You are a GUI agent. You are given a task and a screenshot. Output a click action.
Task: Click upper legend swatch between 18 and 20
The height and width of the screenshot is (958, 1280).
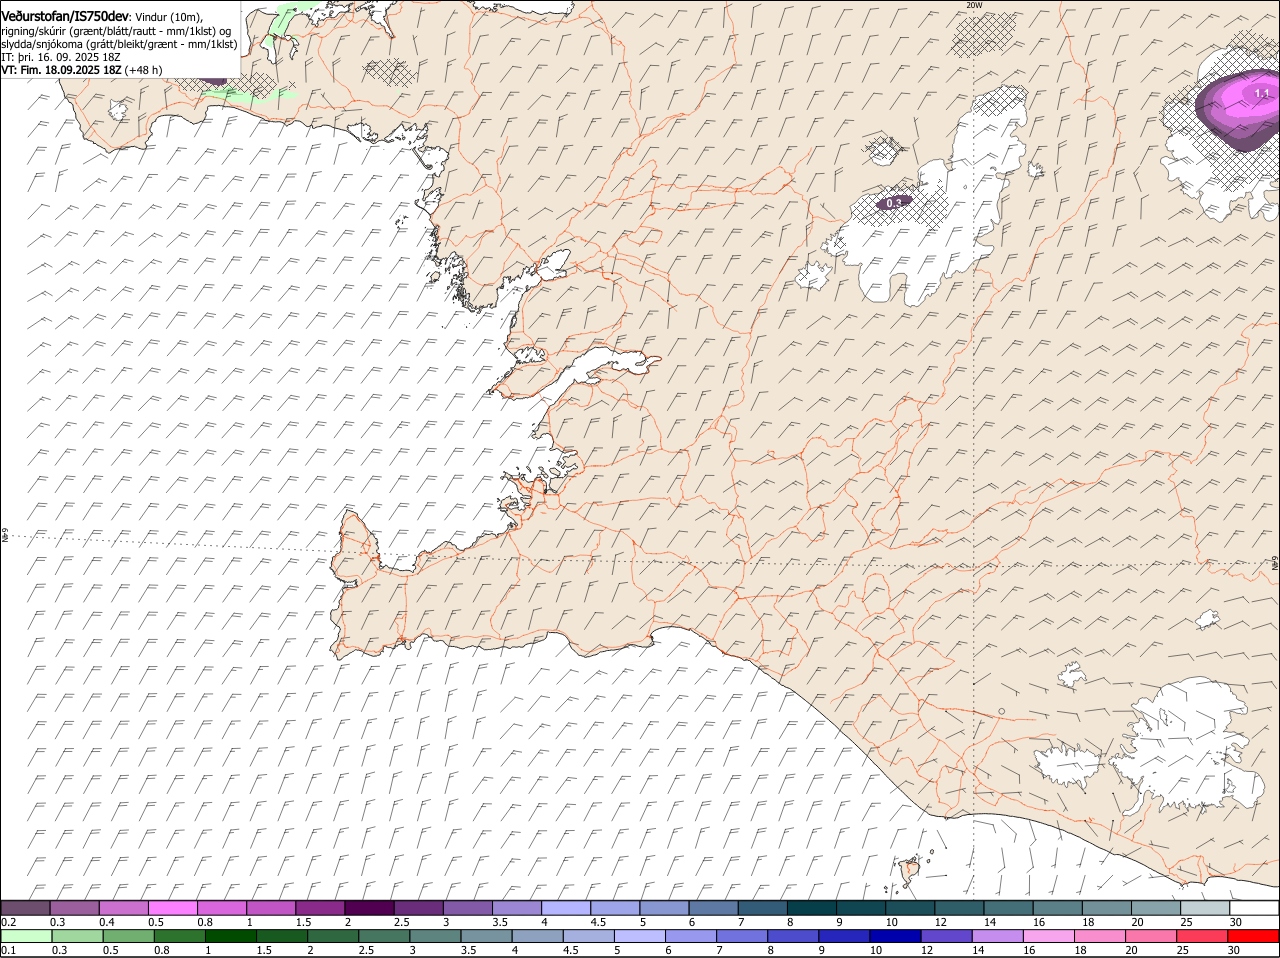pyautogui.click(x=1107, y=908)
